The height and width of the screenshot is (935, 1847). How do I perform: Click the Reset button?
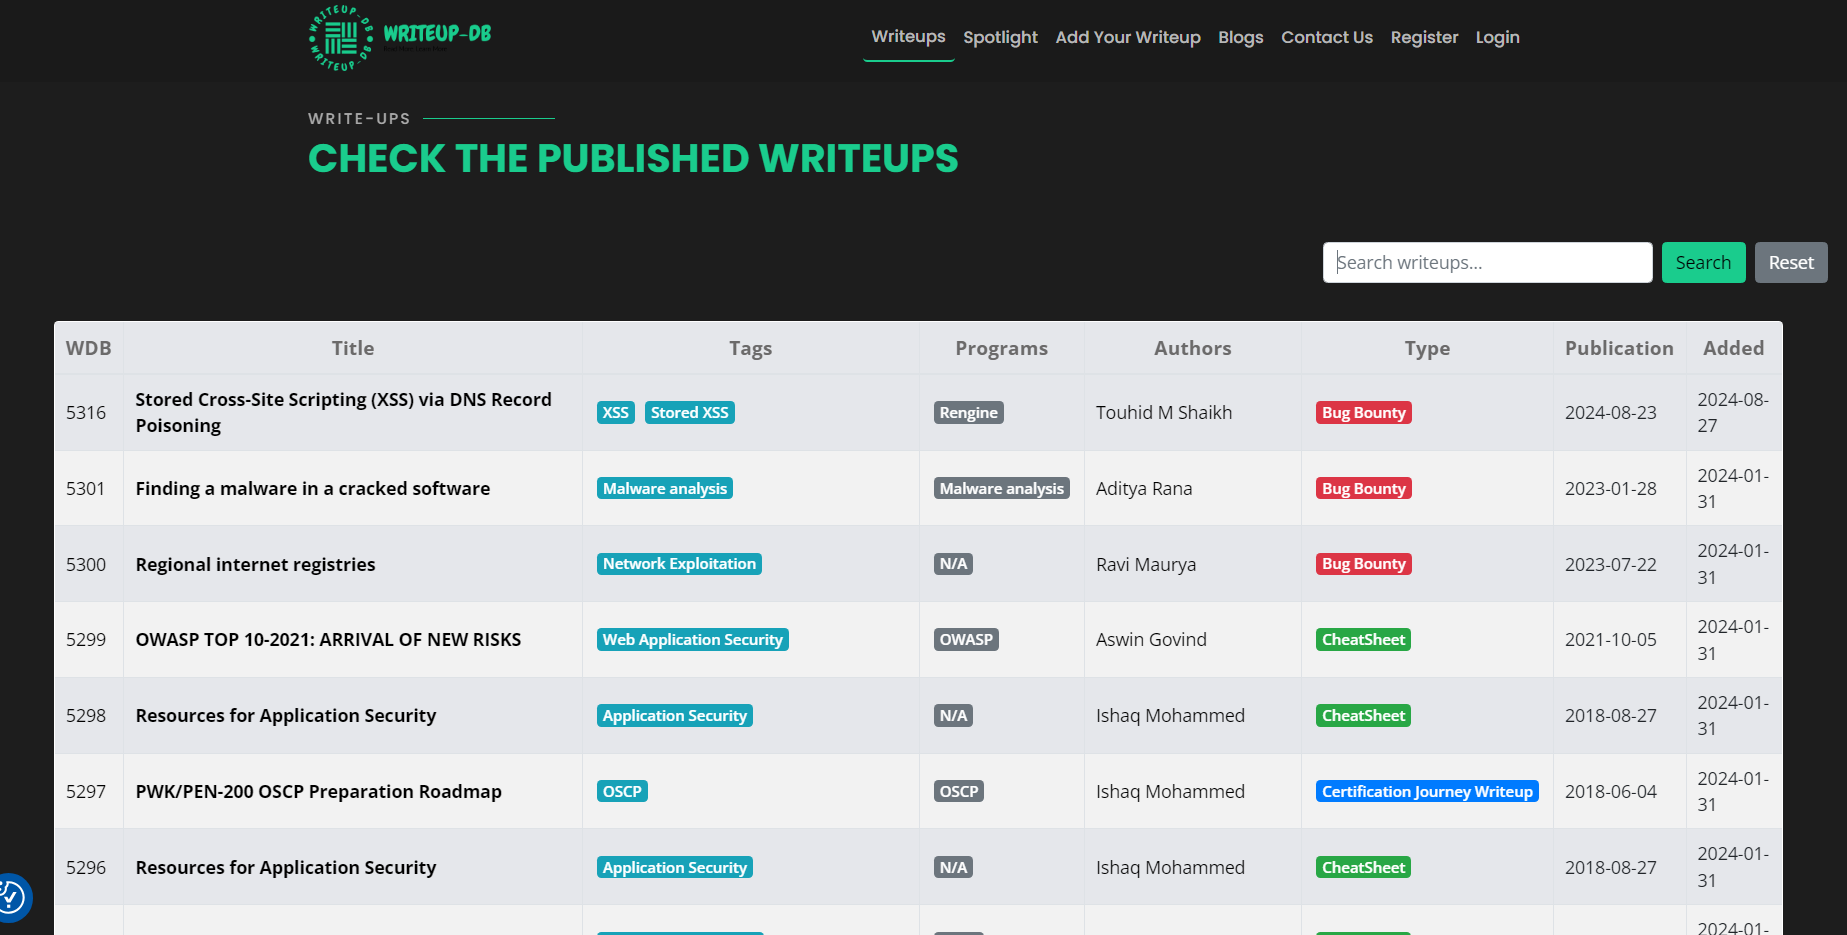click(1791, 262)
